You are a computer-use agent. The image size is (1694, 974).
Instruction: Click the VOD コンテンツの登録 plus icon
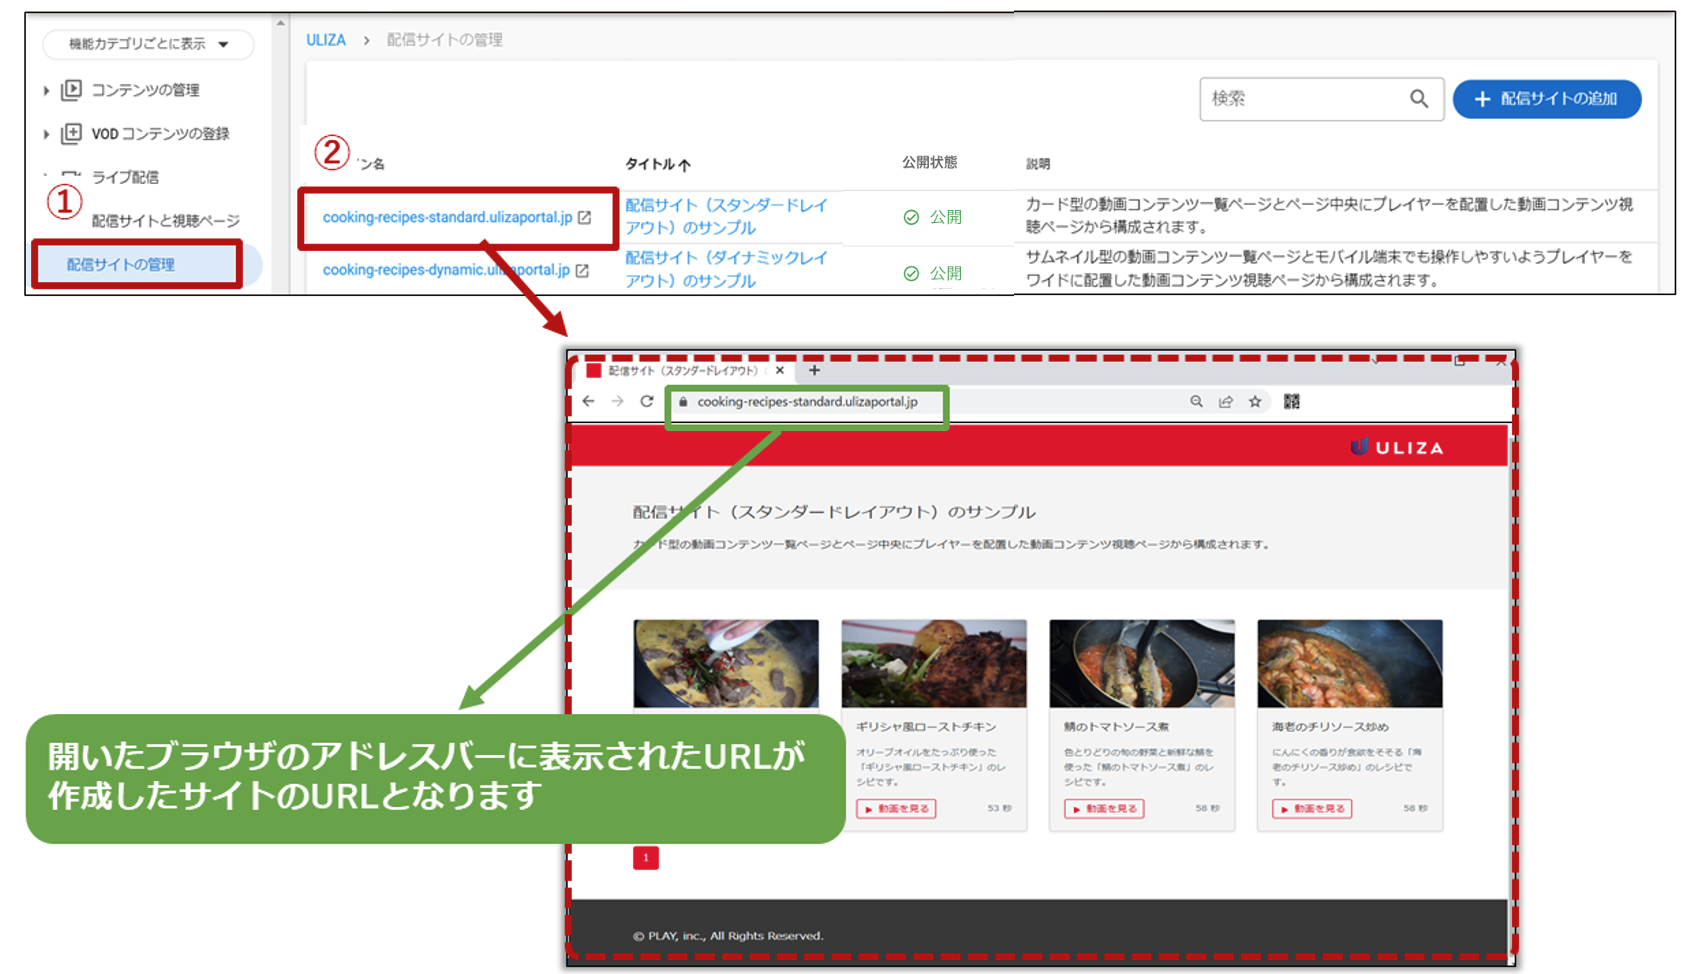72,134
